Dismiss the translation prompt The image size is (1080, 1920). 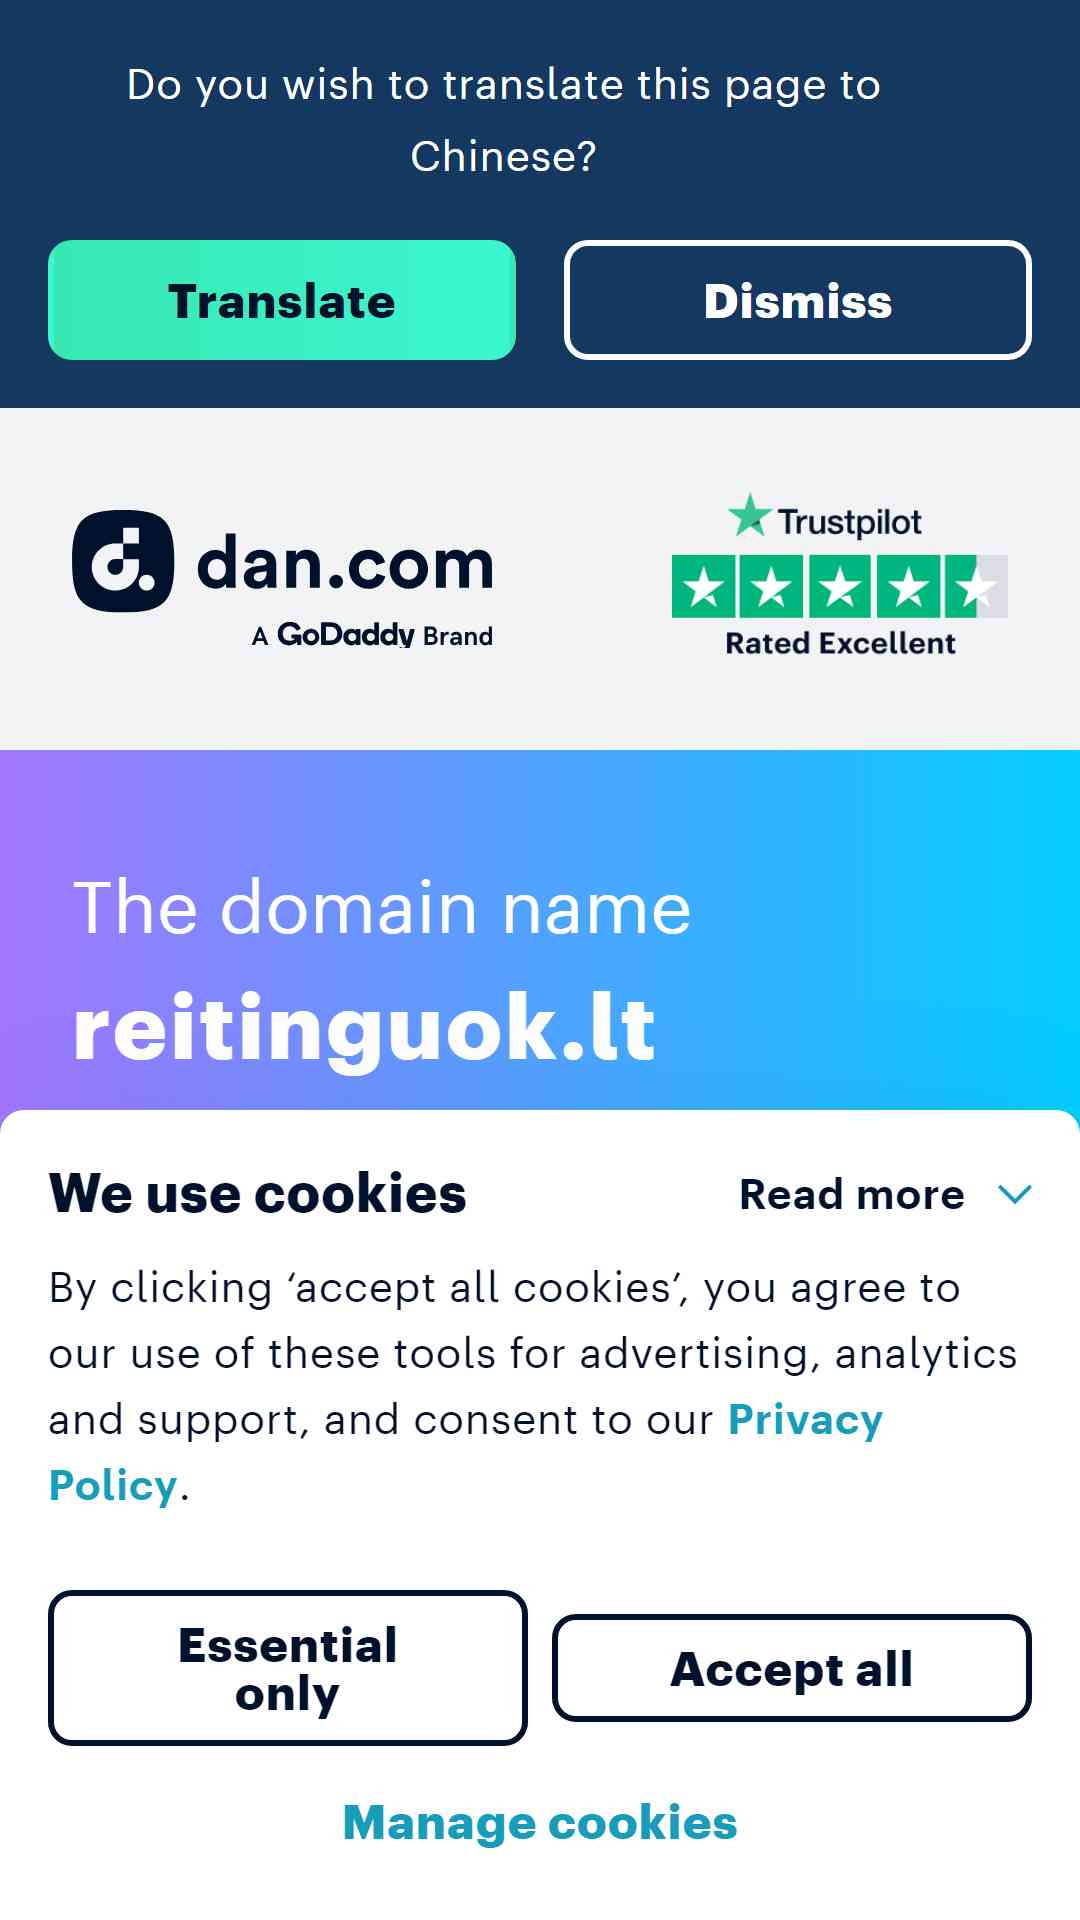(x=798, y=300)
